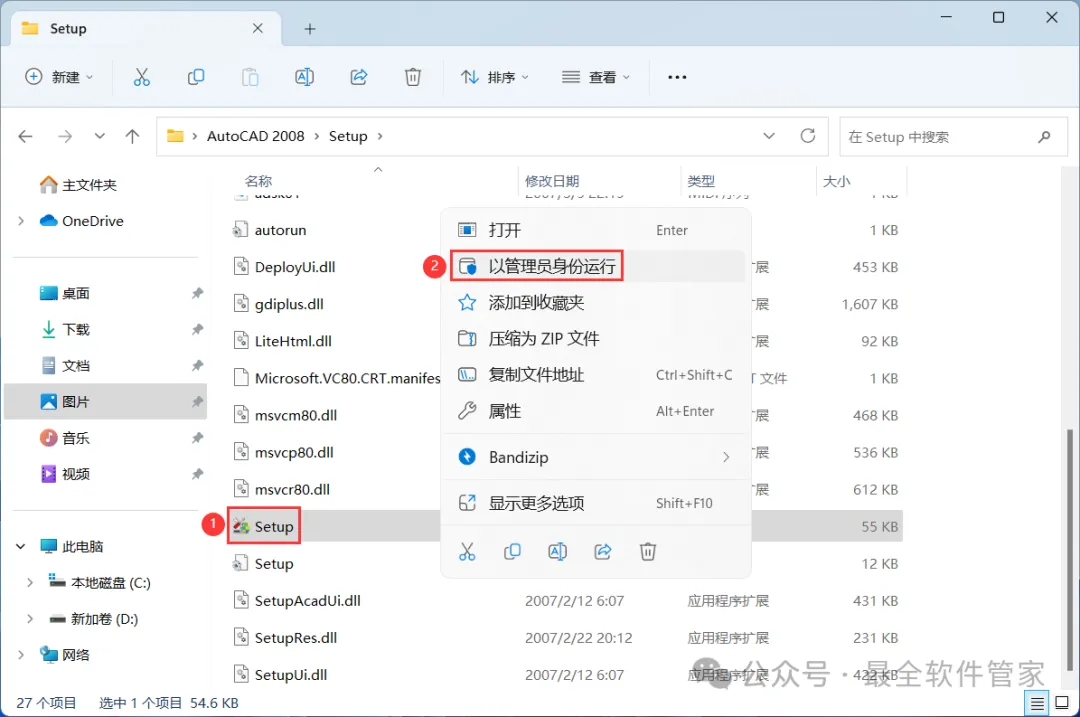
Task: Click the Cut icon in the top toolbar
Action: tap(141, 77)
